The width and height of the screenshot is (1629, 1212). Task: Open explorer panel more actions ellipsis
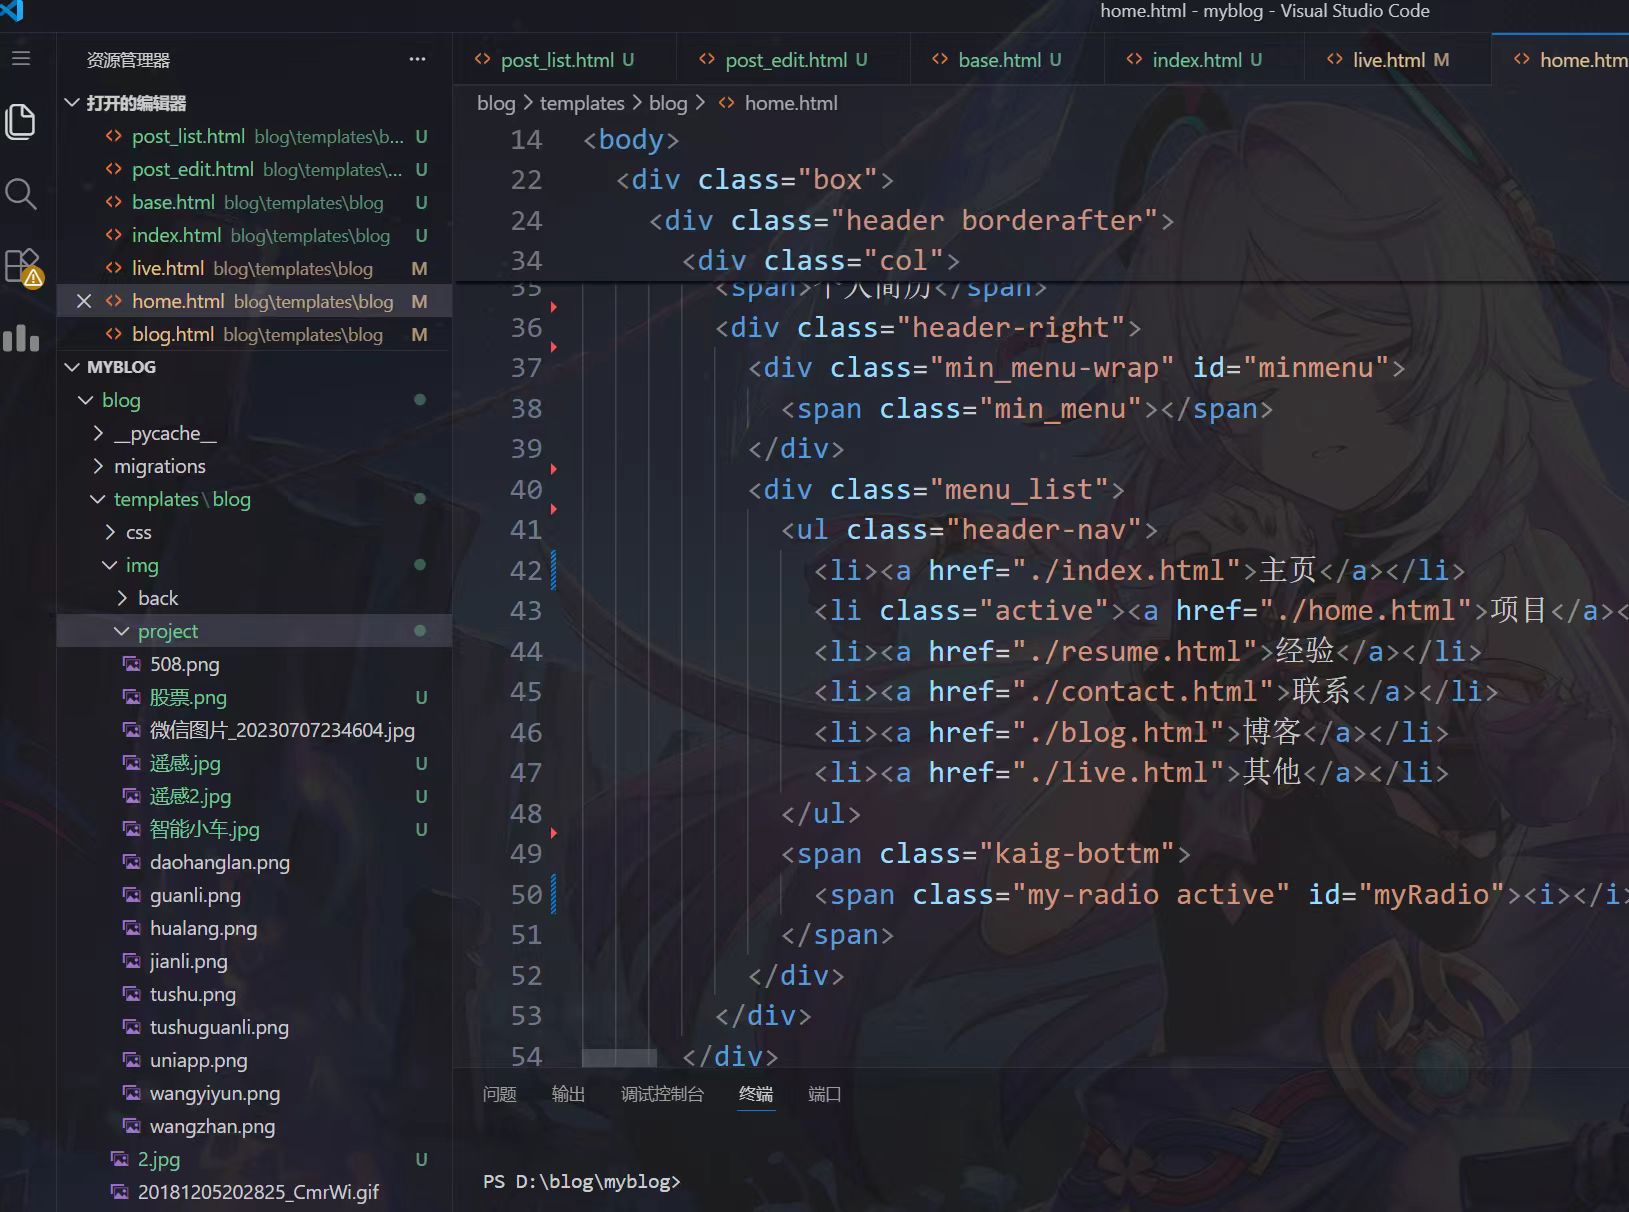click(x=417, y=60)
